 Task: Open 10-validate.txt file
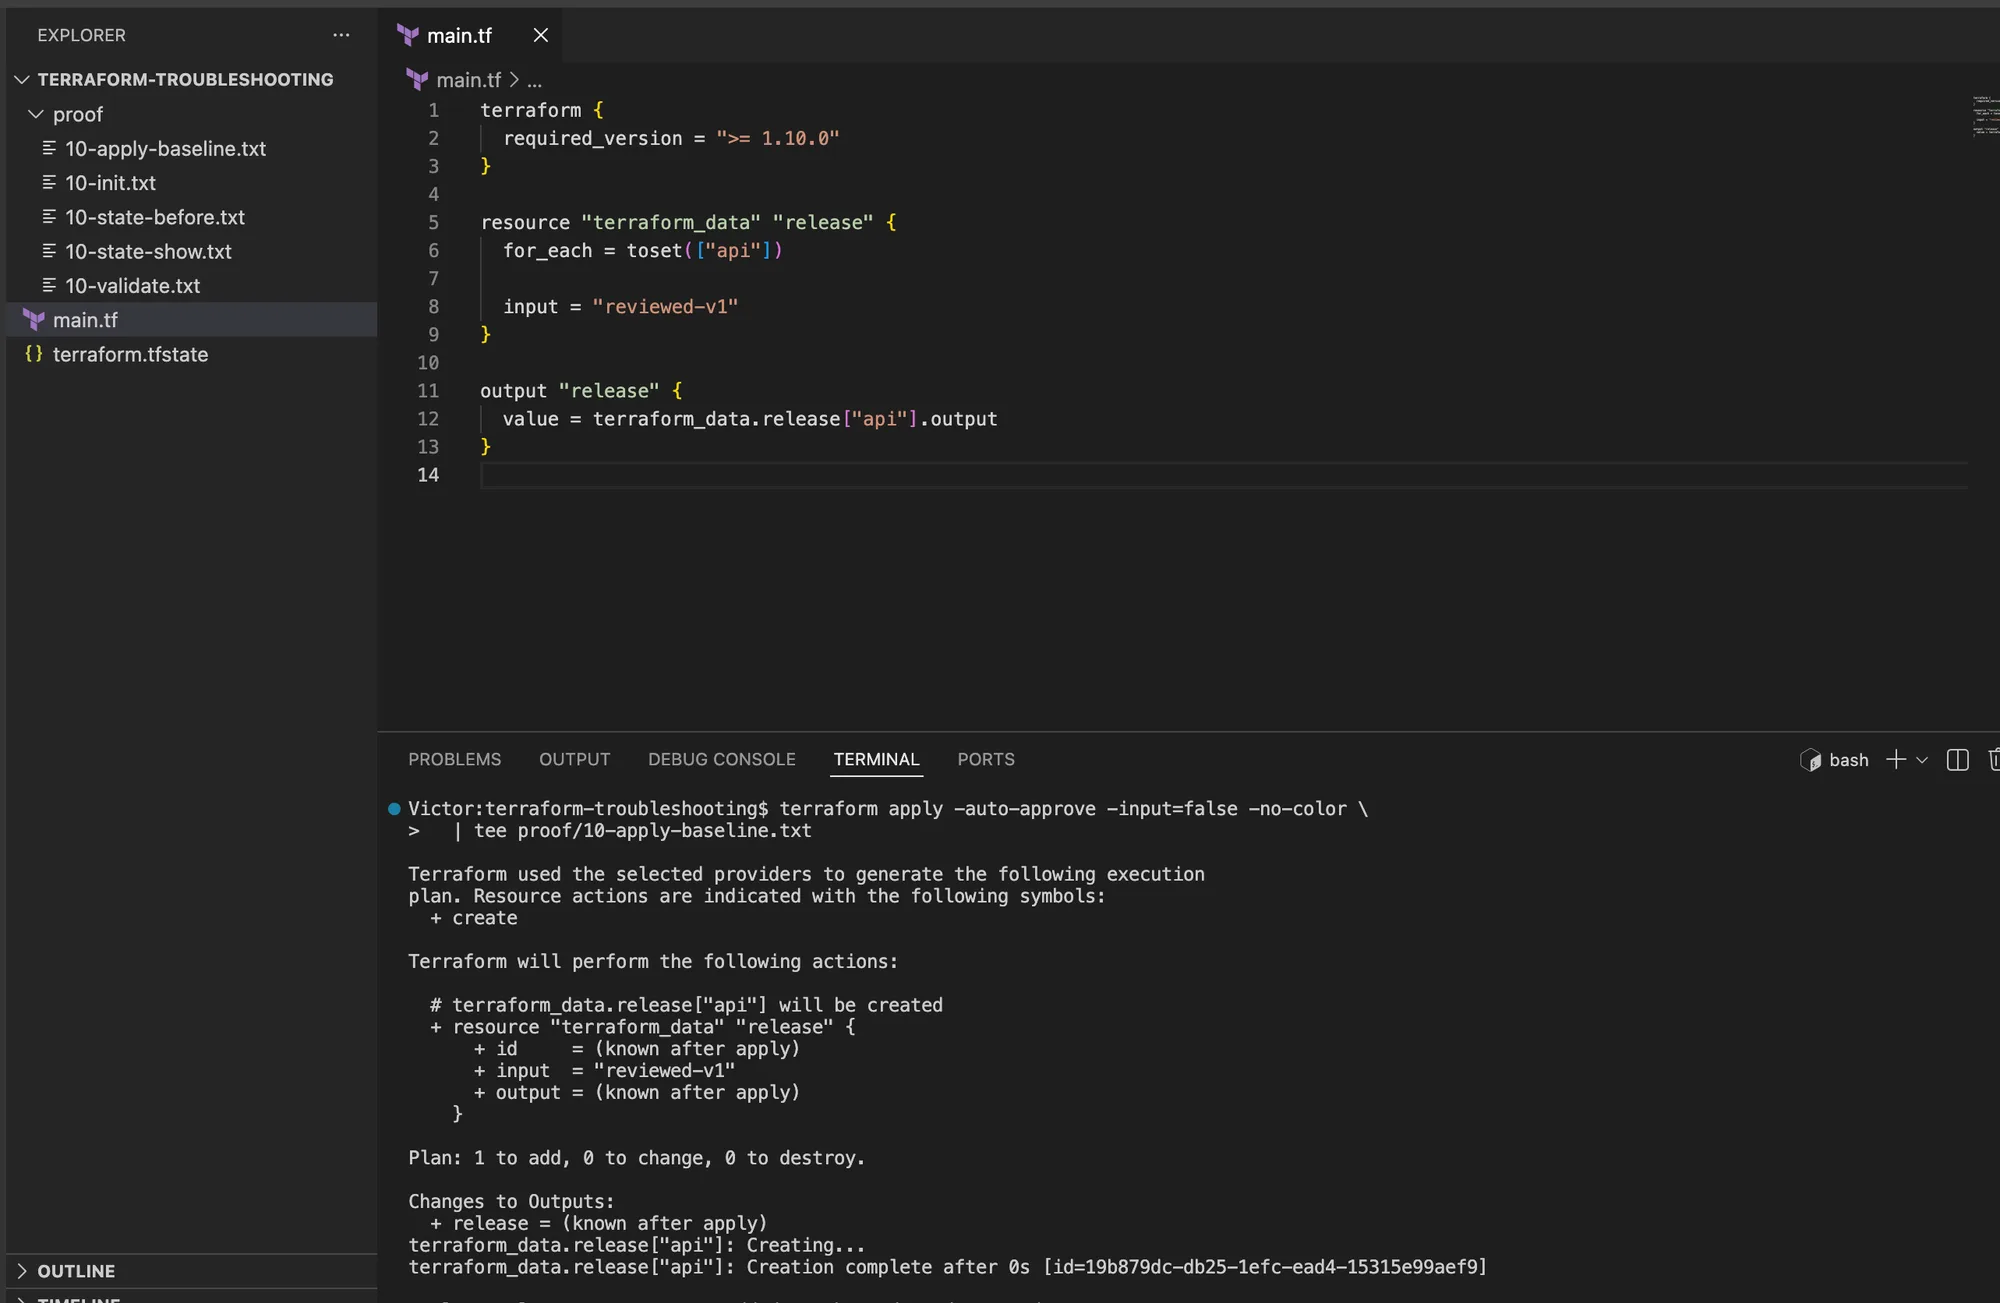point(132,286)
